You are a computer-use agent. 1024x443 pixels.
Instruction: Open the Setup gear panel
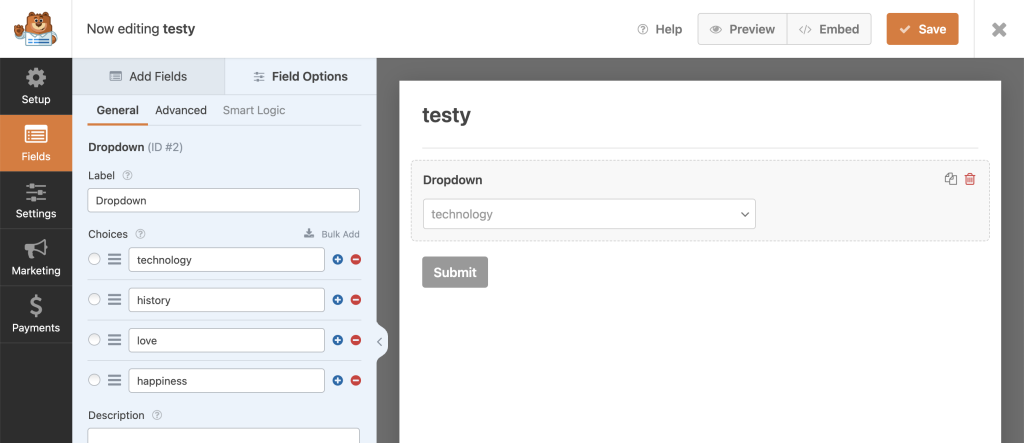click(x=36, y=86)
